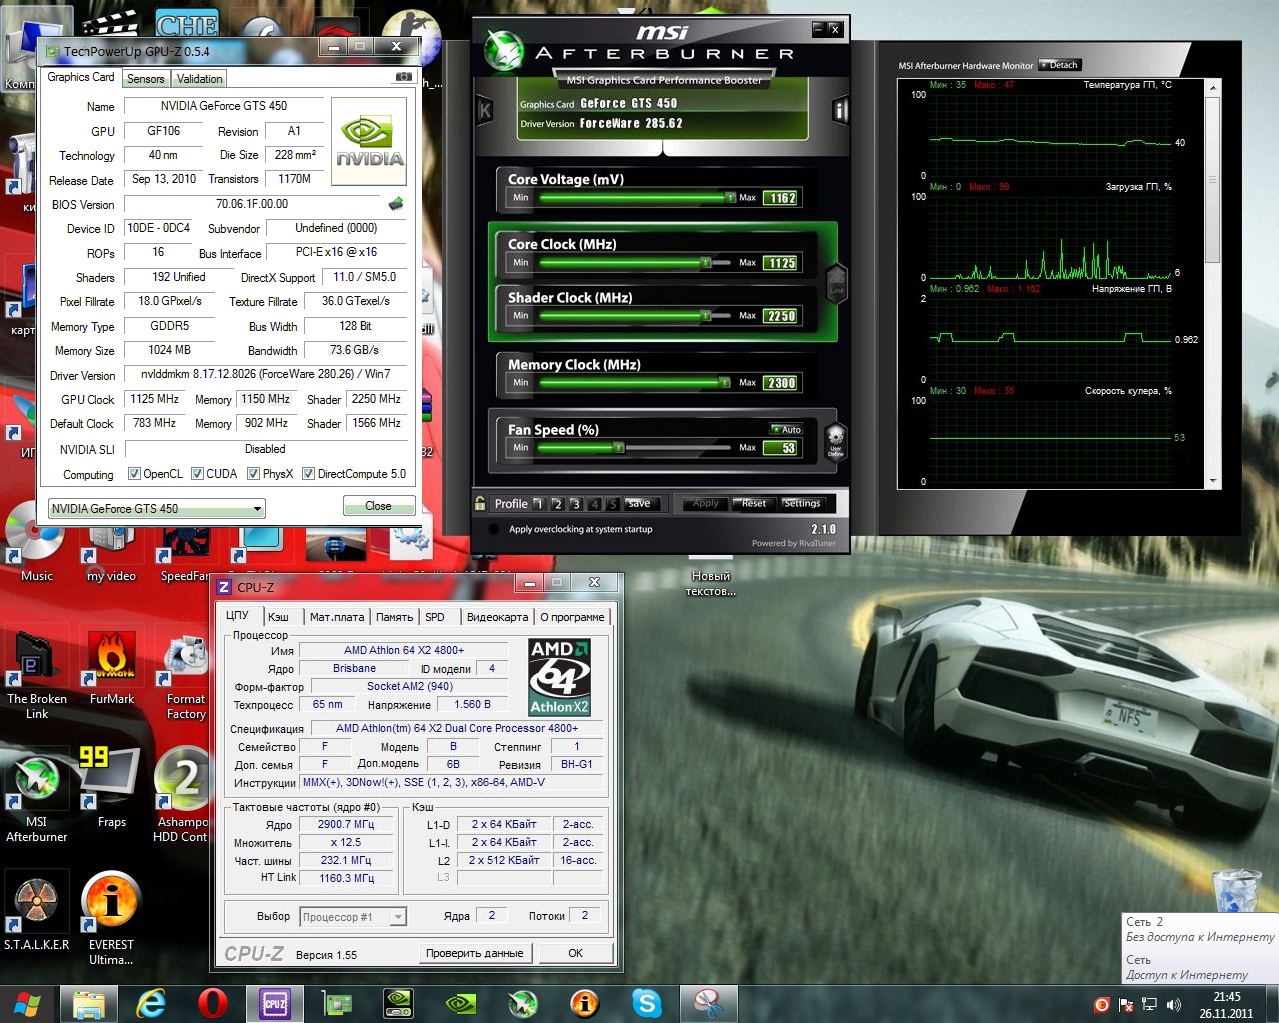
Task: Toggle the fan speed Auto button
Action: coord(785,429)
